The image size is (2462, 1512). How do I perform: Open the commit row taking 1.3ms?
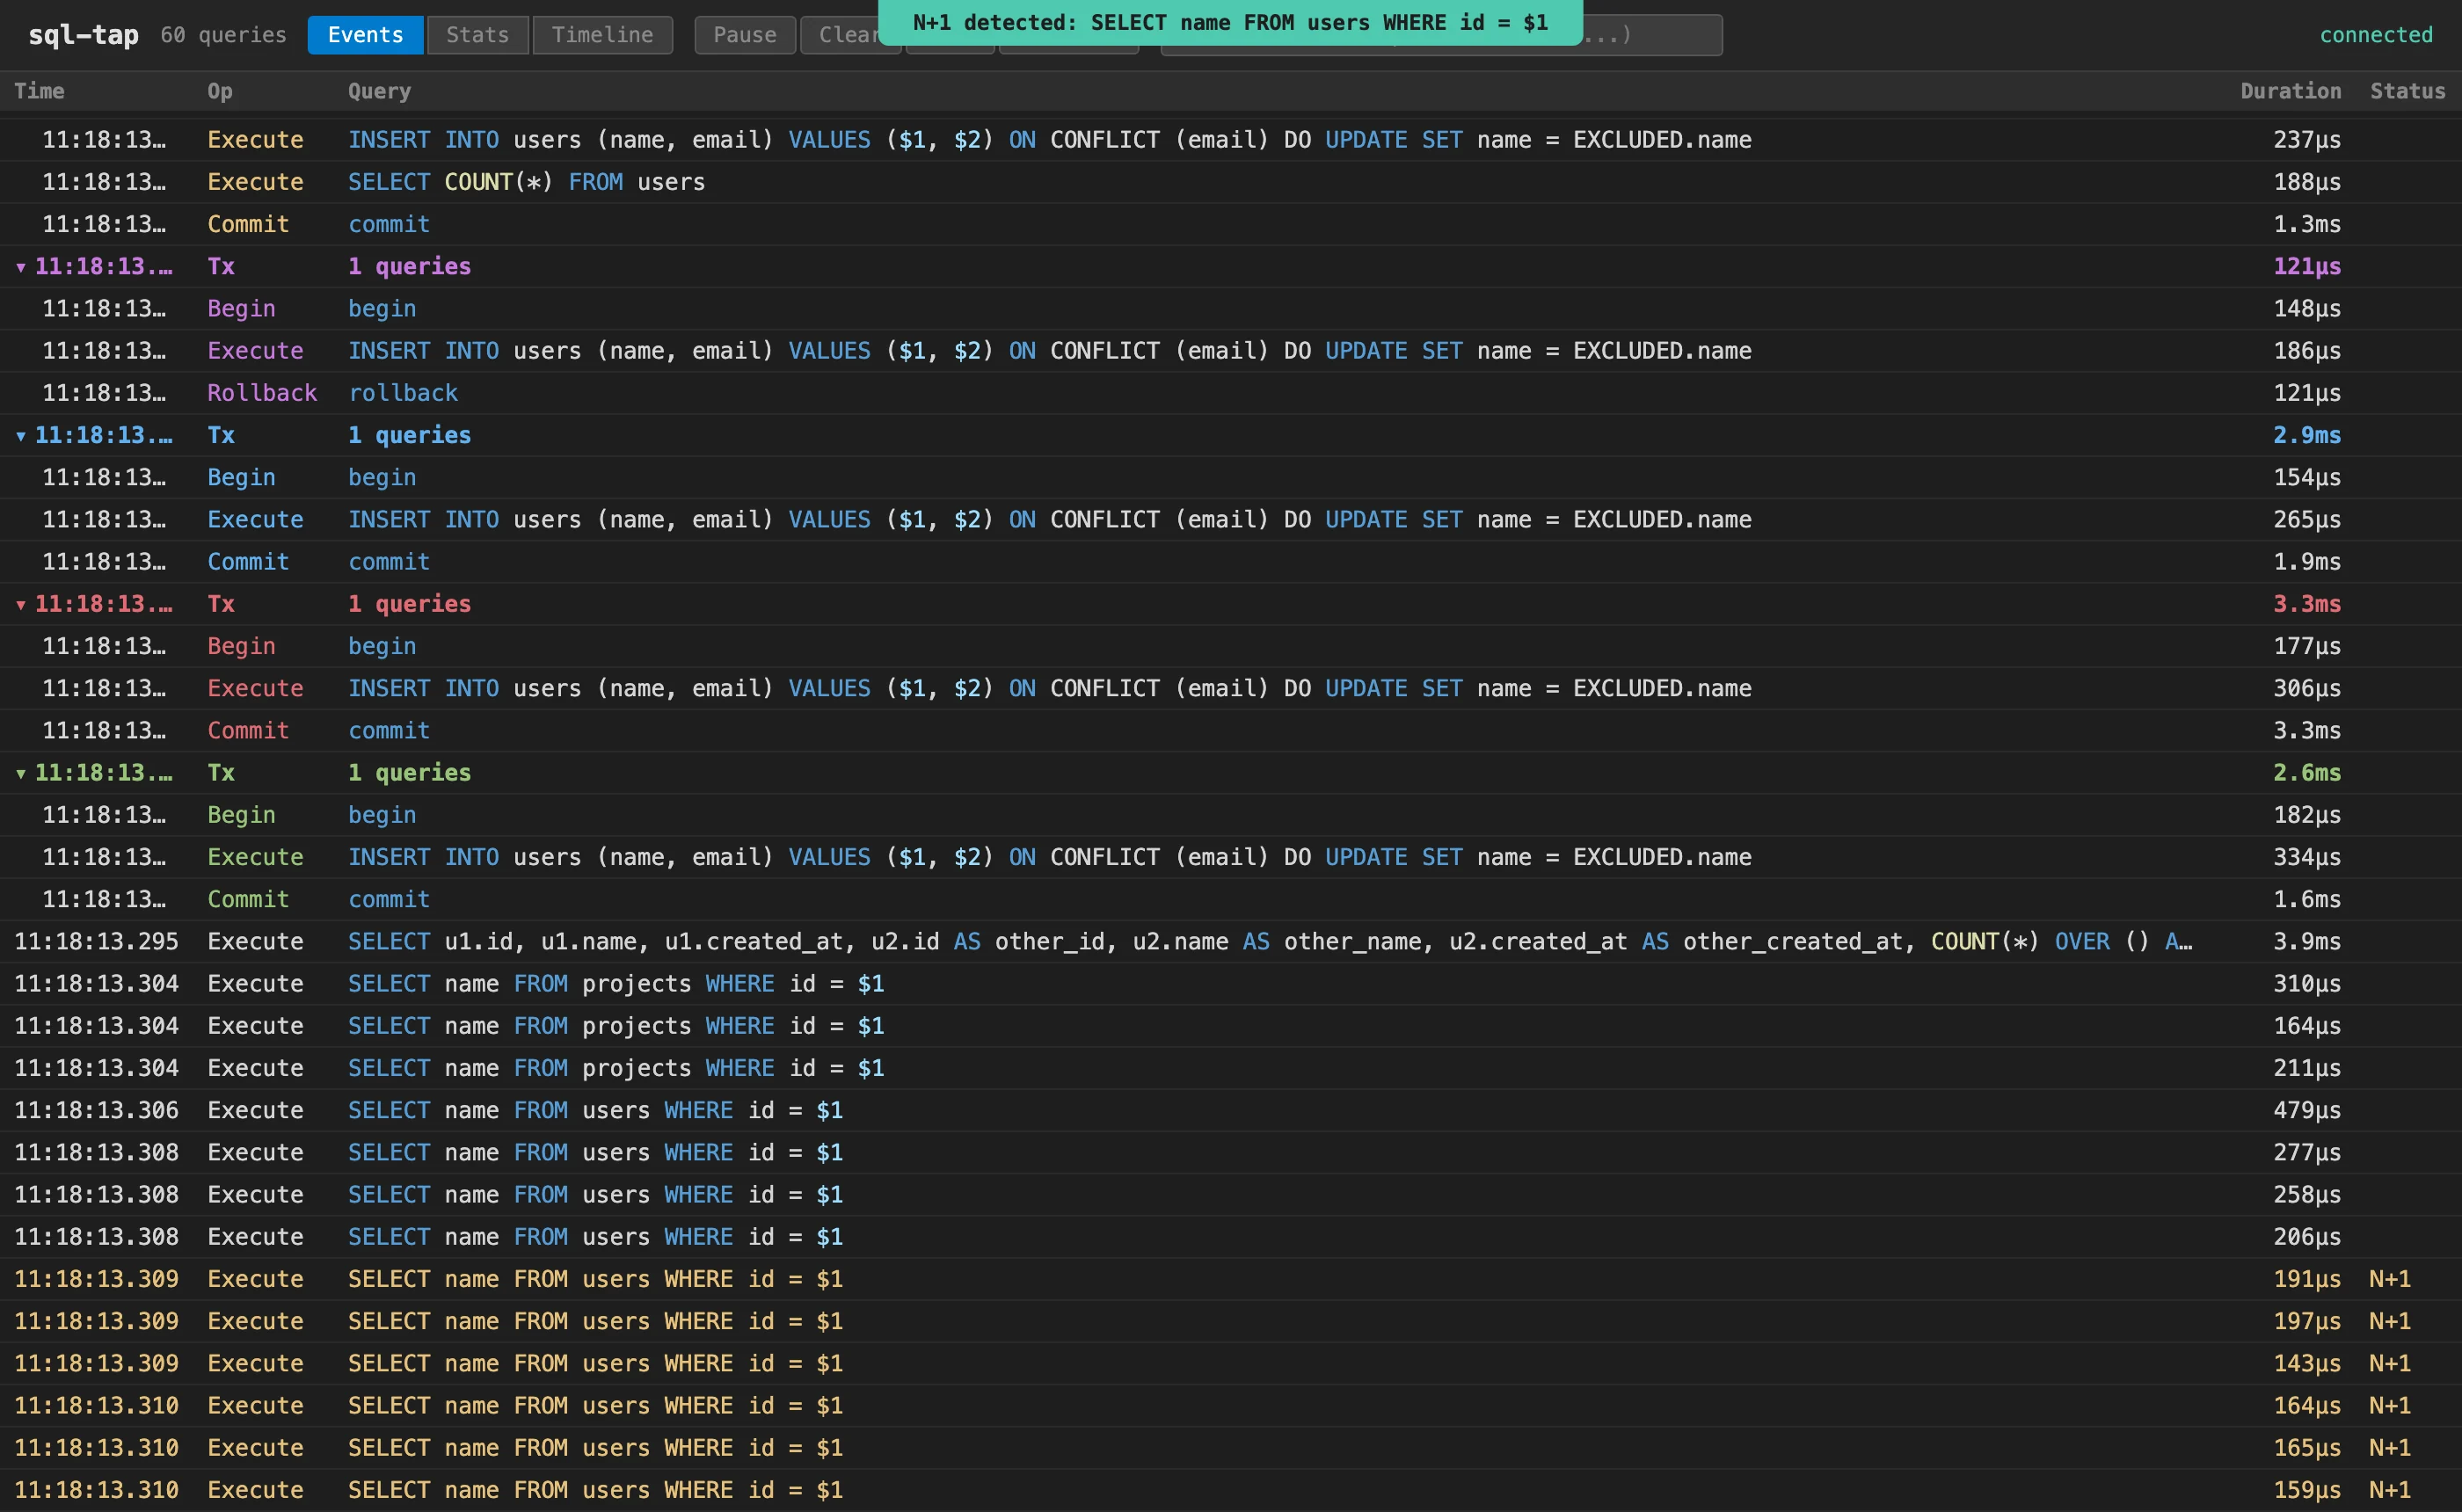pos(1231,224)
